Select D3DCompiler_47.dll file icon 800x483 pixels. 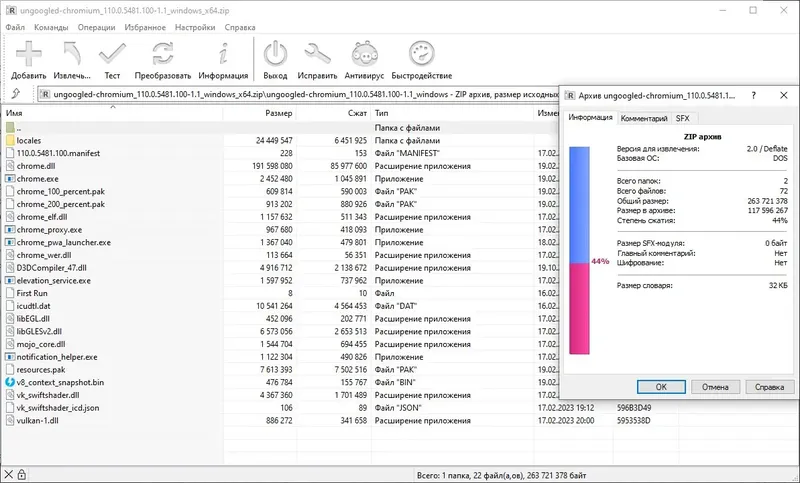coord(10,268)
